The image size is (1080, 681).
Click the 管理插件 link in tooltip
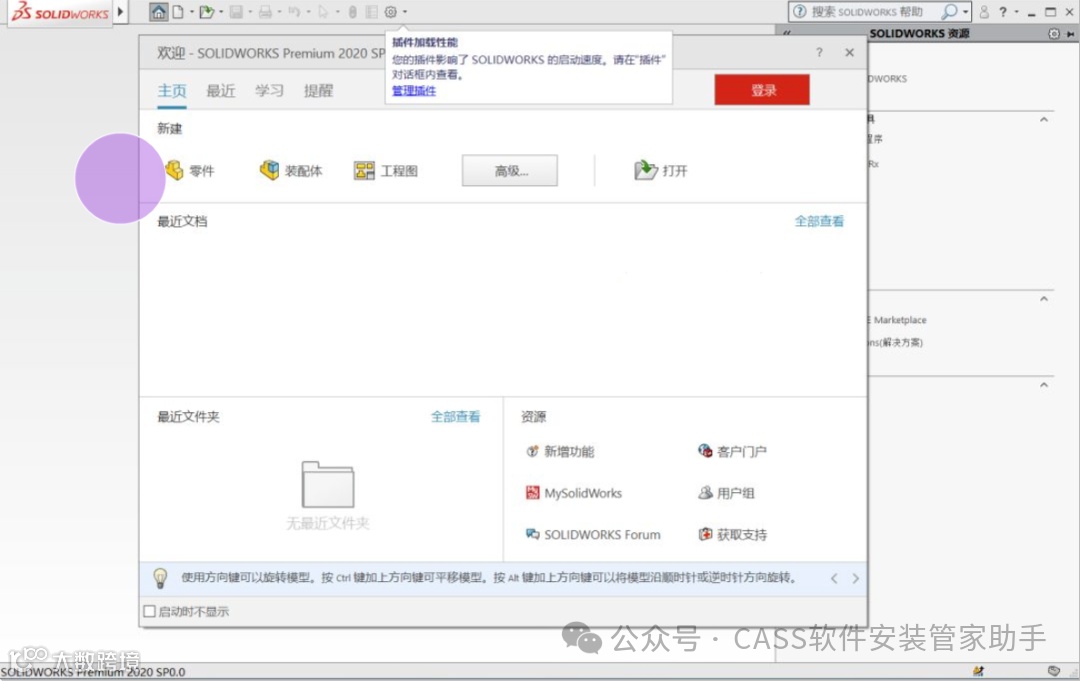tap(414, 91)
